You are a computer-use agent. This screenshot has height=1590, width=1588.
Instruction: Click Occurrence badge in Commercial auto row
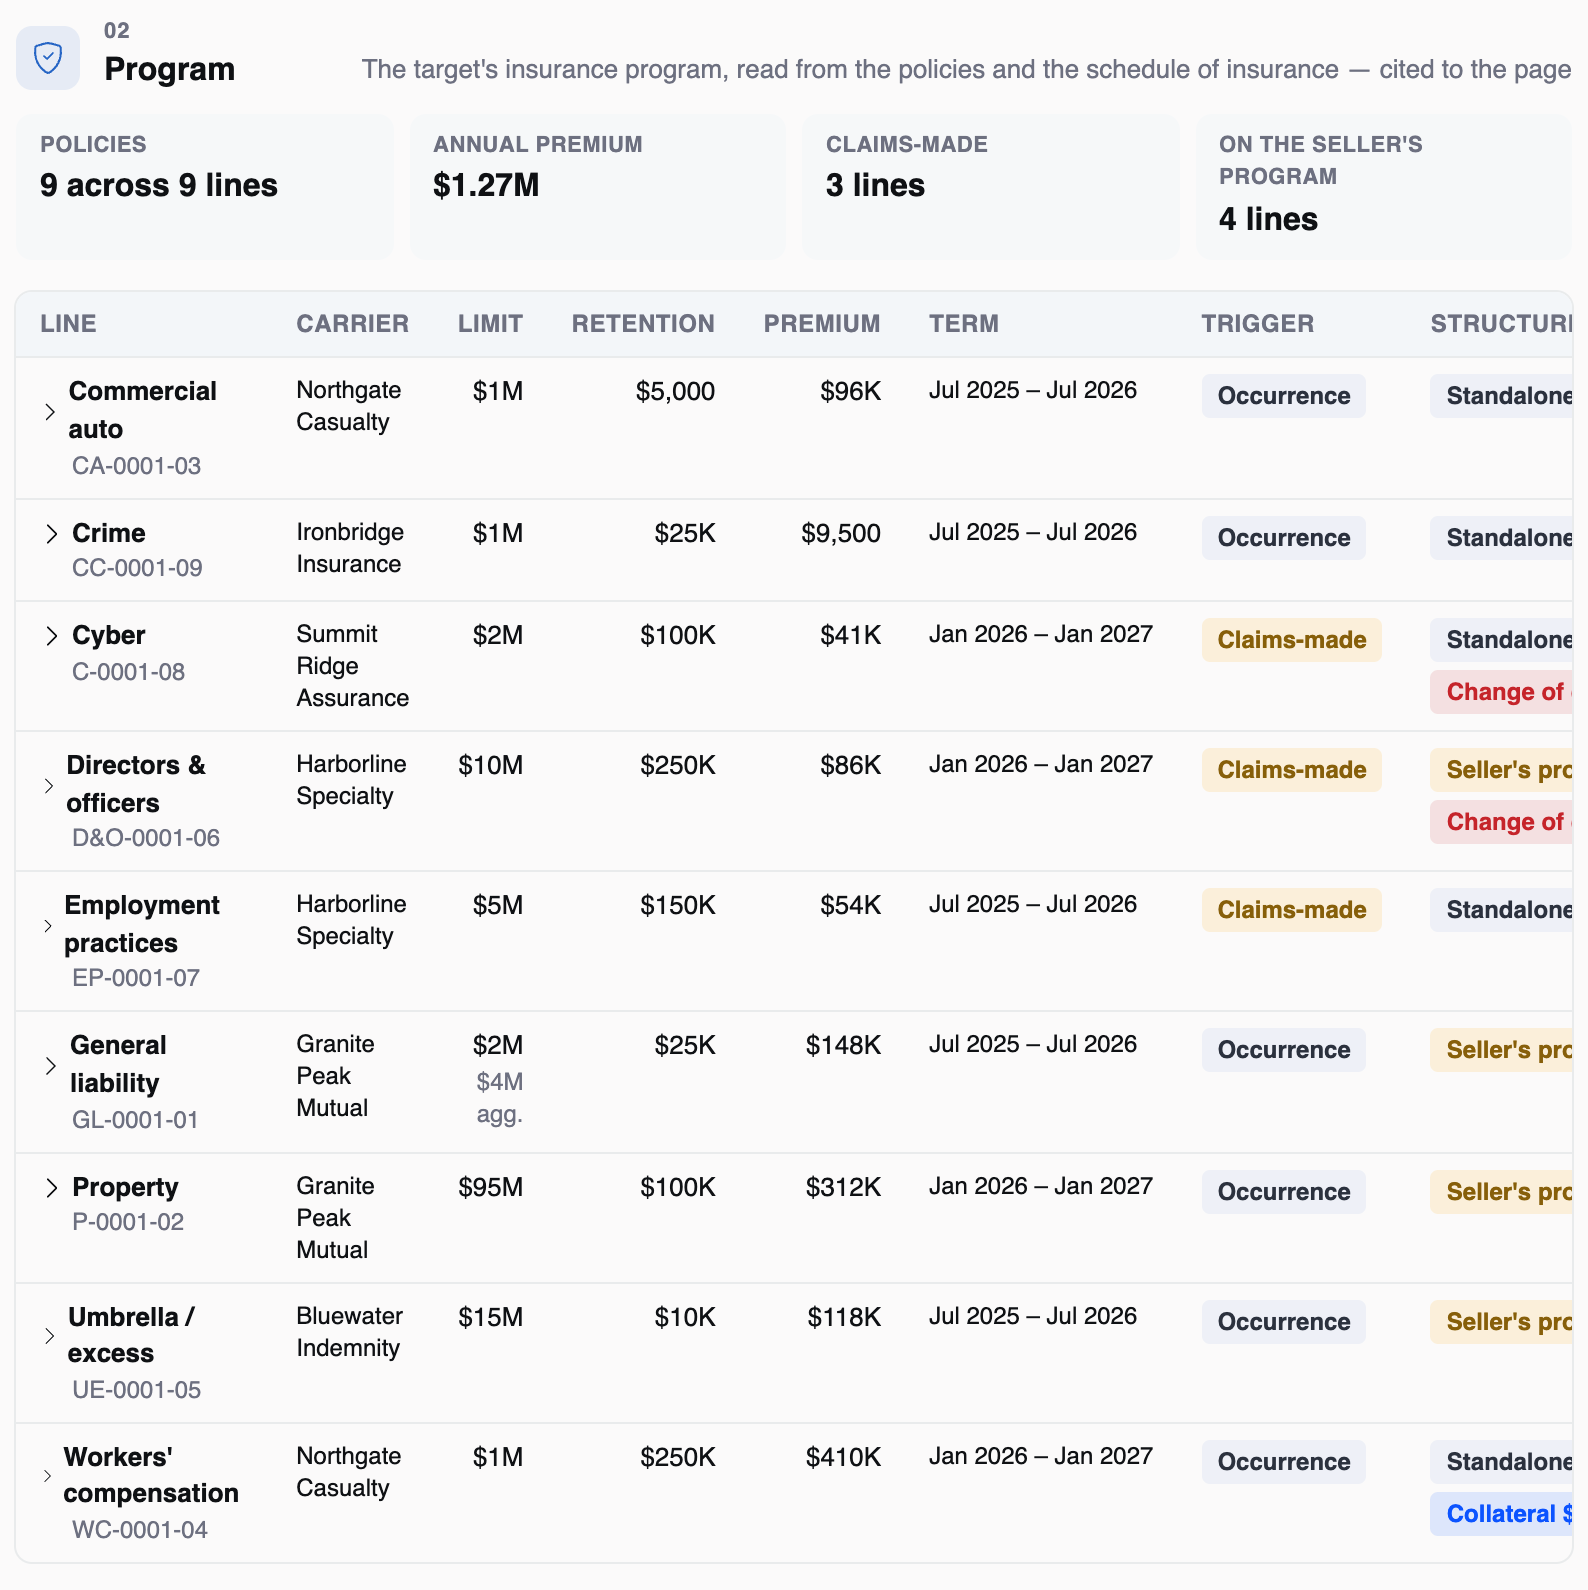pos(1283,396)
